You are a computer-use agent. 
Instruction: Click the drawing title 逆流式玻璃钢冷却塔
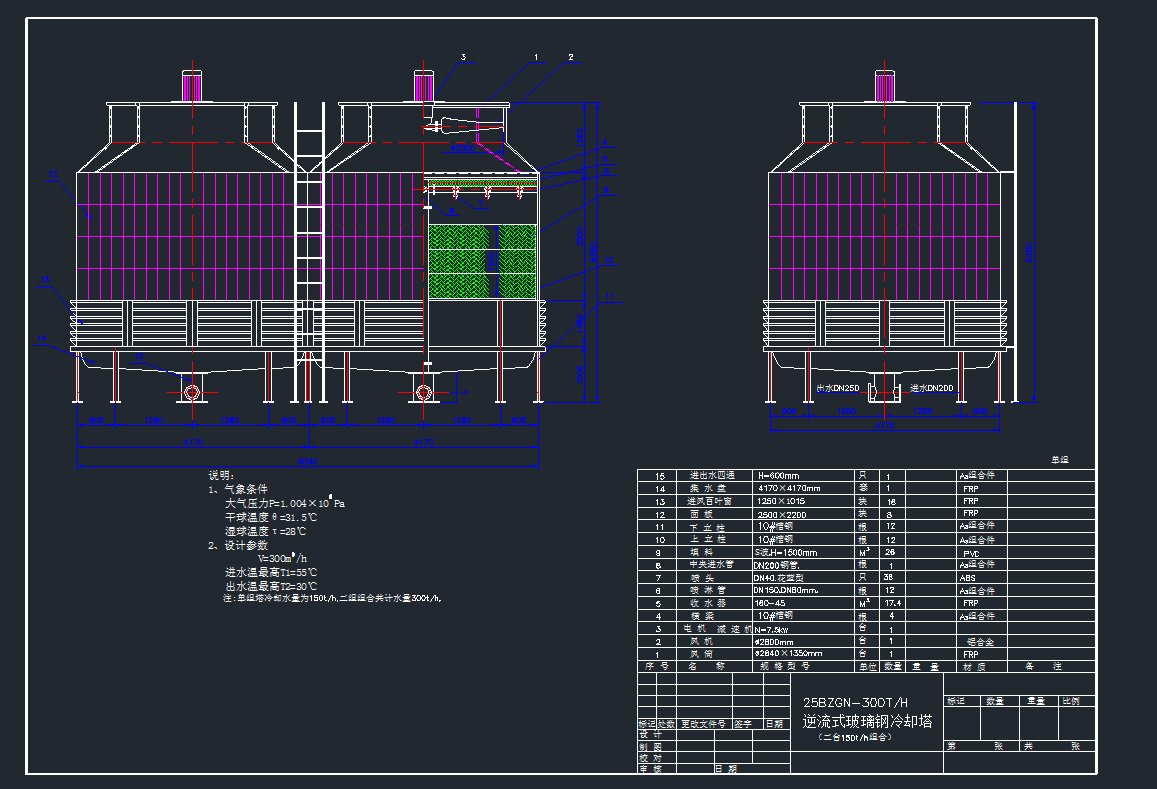[866, 721]
